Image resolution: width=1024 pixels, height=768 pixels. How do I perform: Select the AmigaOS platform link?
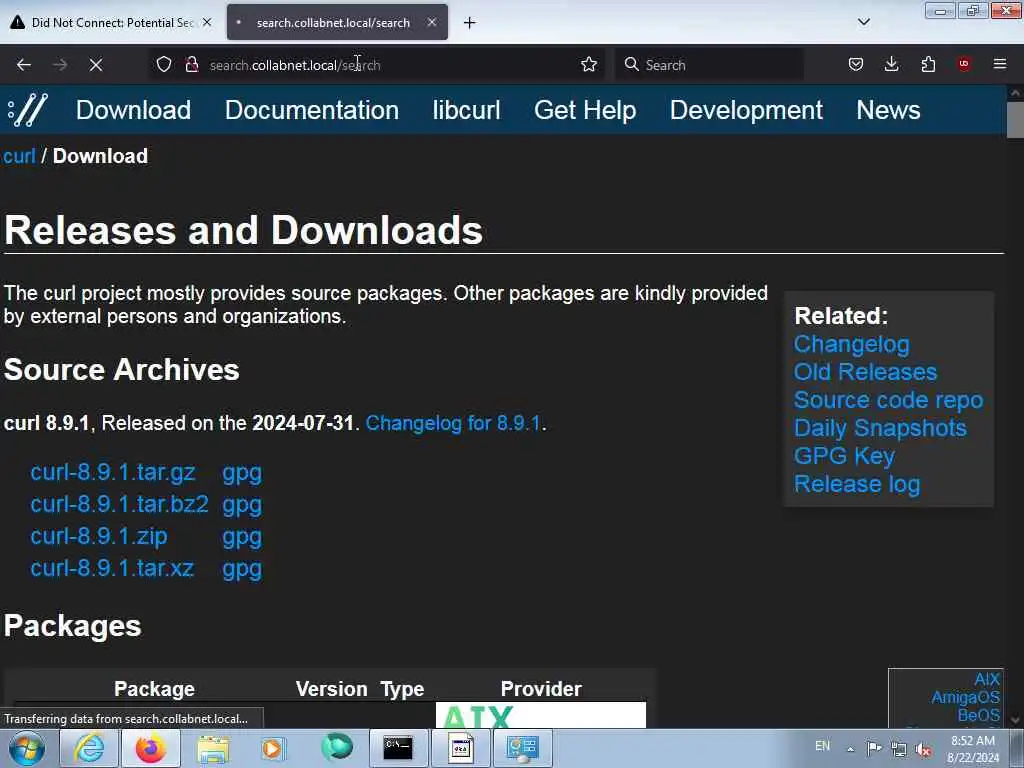[x=965, y=697]
